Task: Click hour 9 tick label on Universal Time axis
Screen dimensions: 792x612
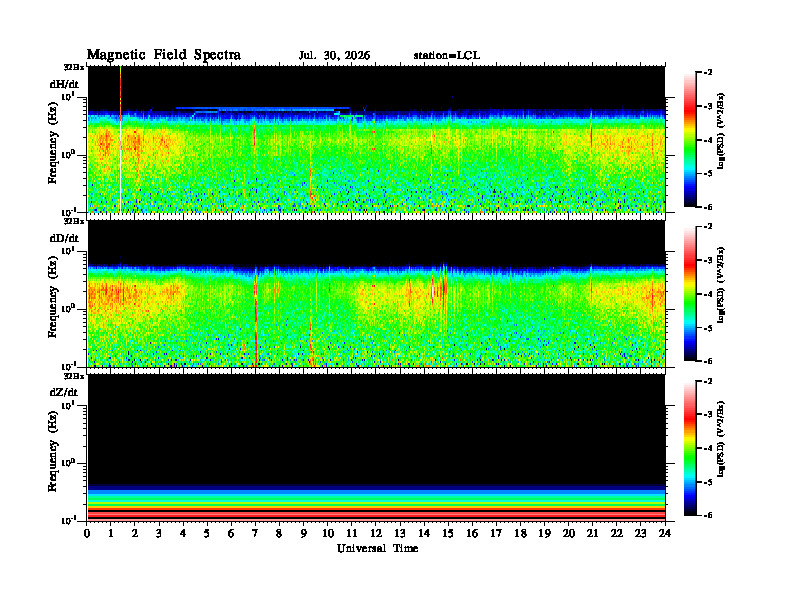Action: [304, 533]
